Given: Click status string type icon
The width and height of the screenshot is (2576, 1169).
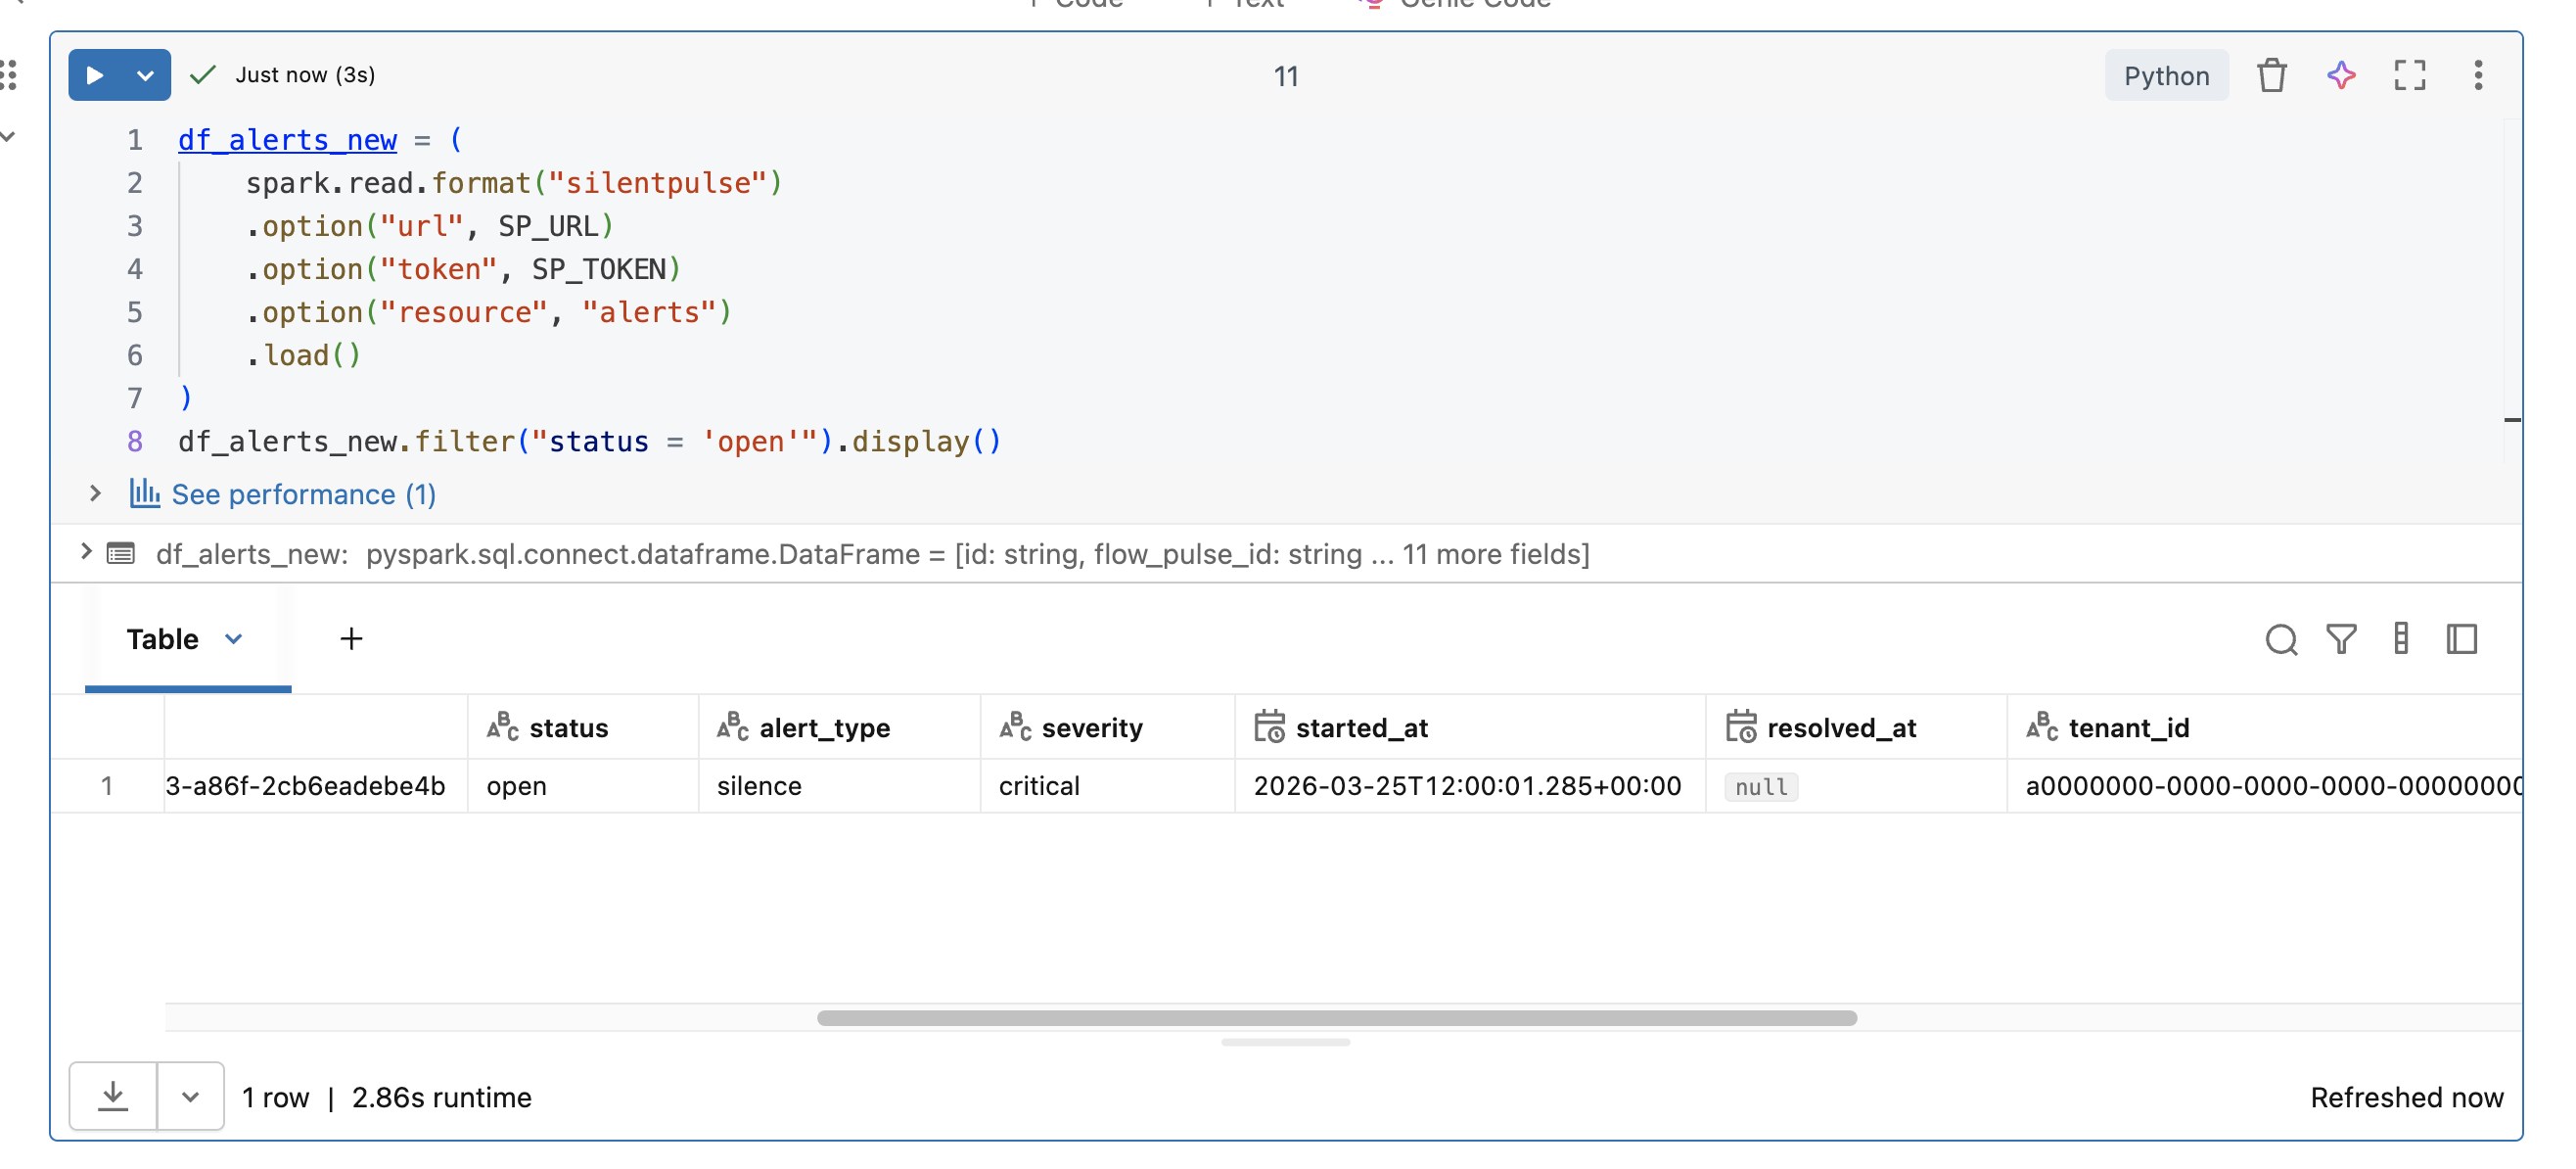Looking at the screenshot, I should (502, 727).
